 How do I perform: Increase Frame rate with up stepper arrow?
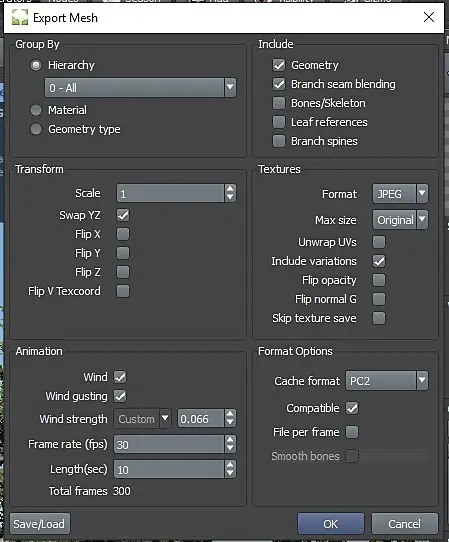(230, 439)
